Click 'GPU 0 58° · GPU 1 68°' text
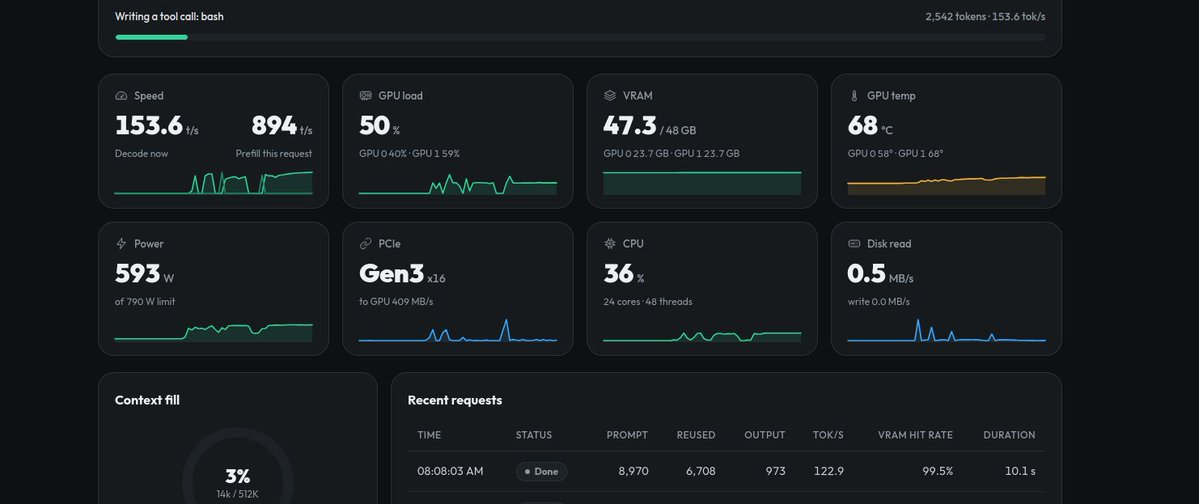Viewport: 1199px width, 504px height. 895,153
